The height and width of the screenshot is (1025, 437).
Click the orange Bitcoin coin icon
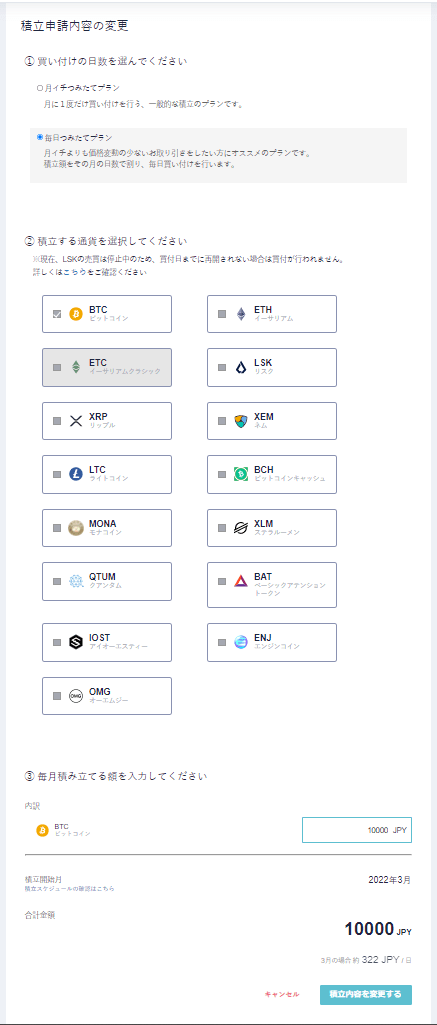(76, 314)
